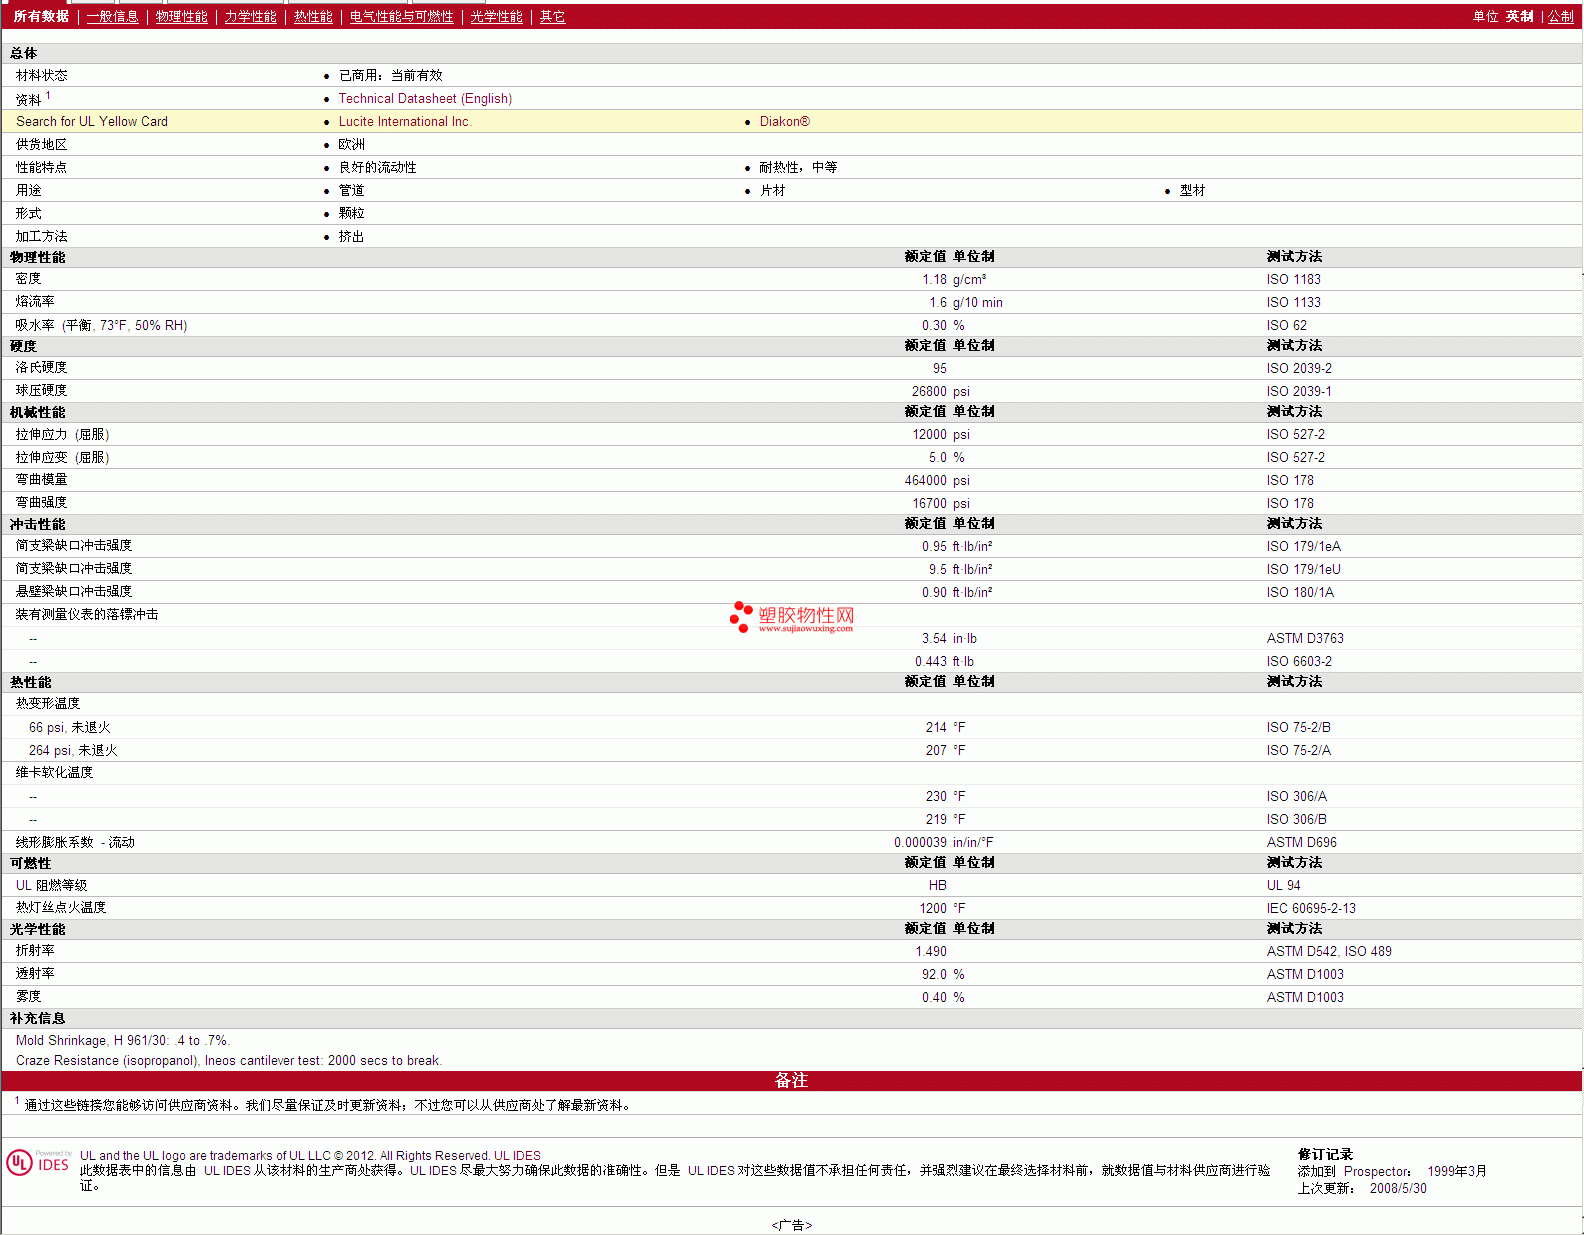Screen dimensions: 1584x1235
Task: Jump to 电气性能与可燃性 tab
Action: point(401,17)
